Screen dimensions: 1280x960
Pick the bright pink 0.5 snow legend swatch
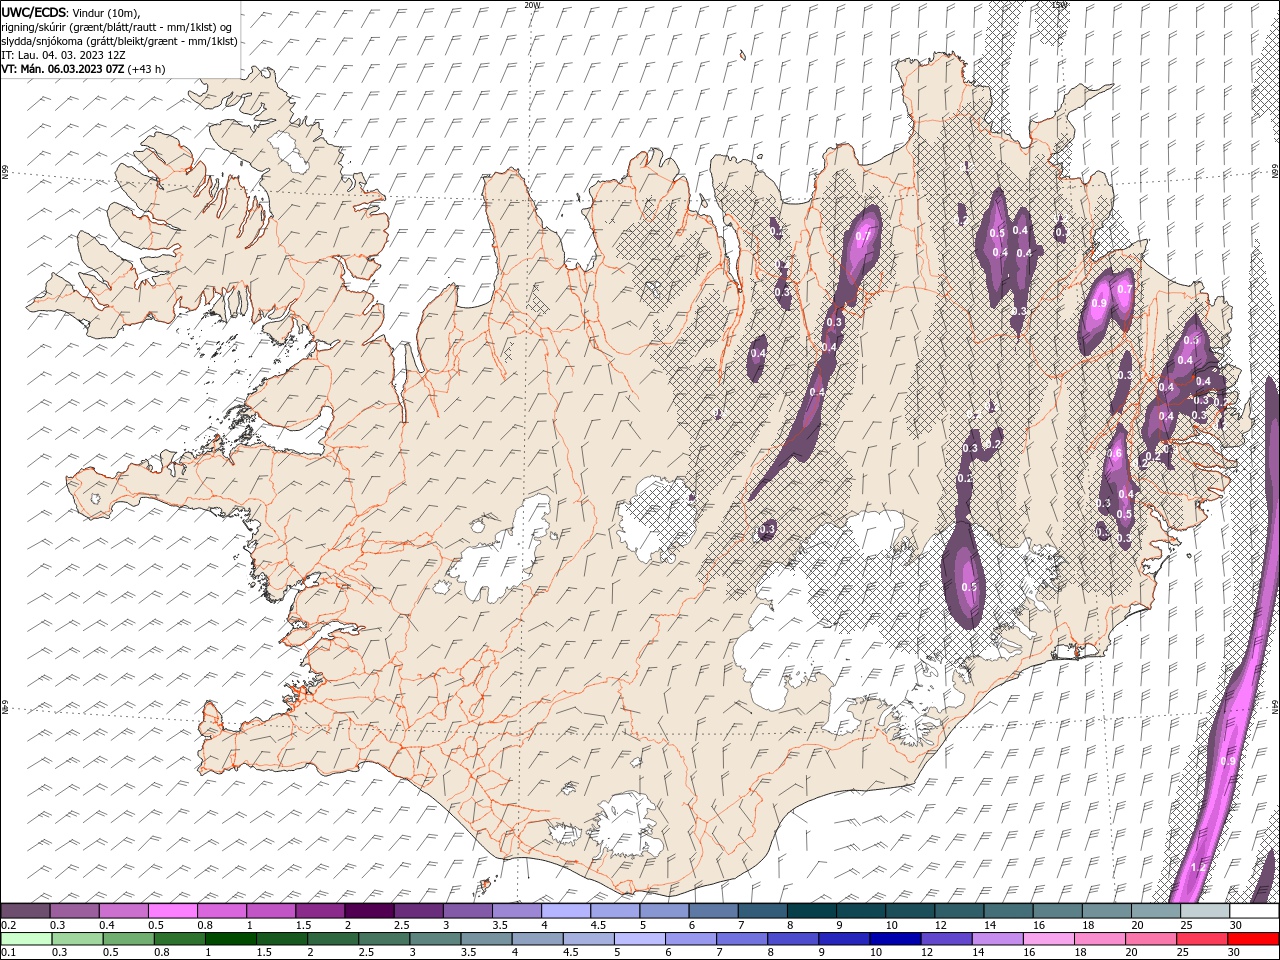tap(172, 911)
